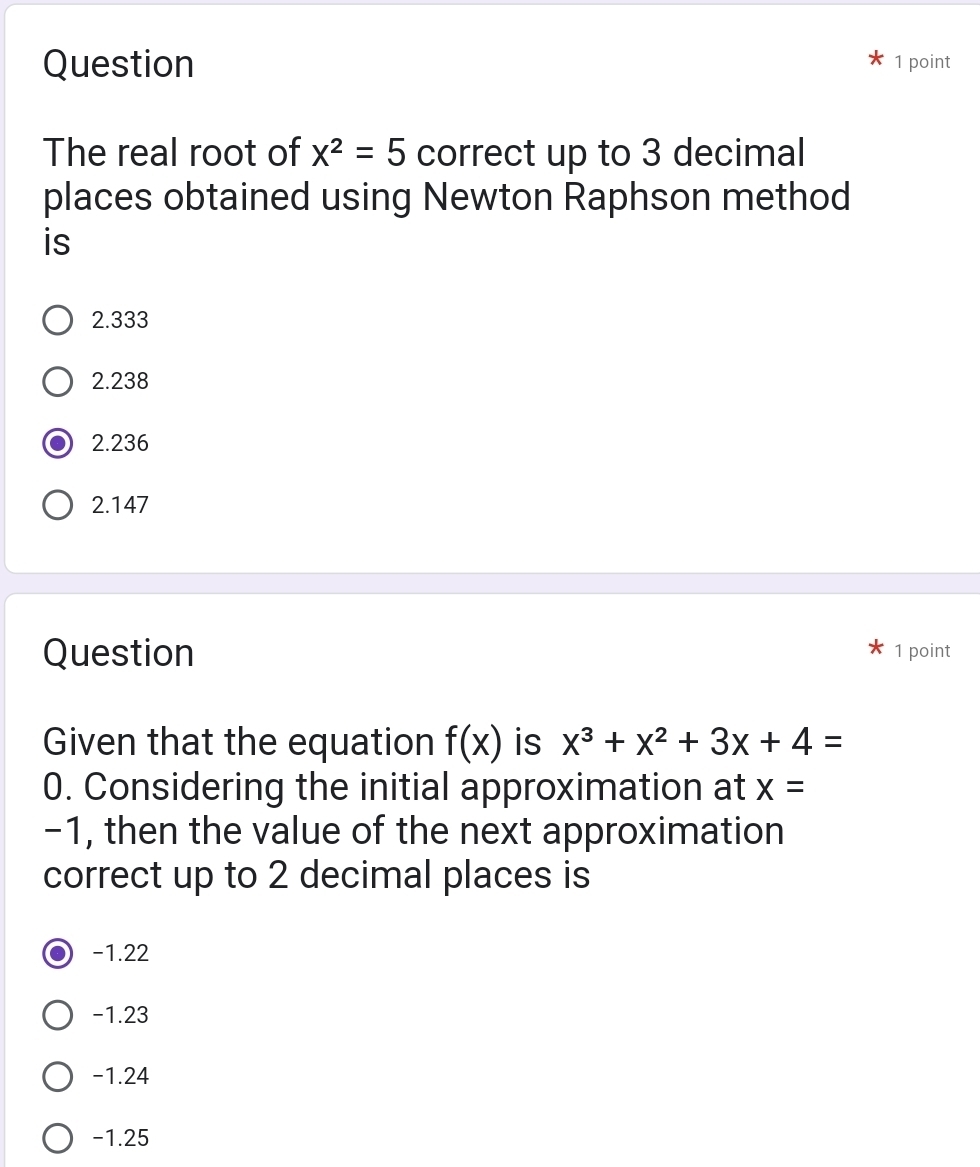Mark the −1.25 radio button
Image resolution: width=980 pixels, height=1167 pixels.
click(58, 1138)
